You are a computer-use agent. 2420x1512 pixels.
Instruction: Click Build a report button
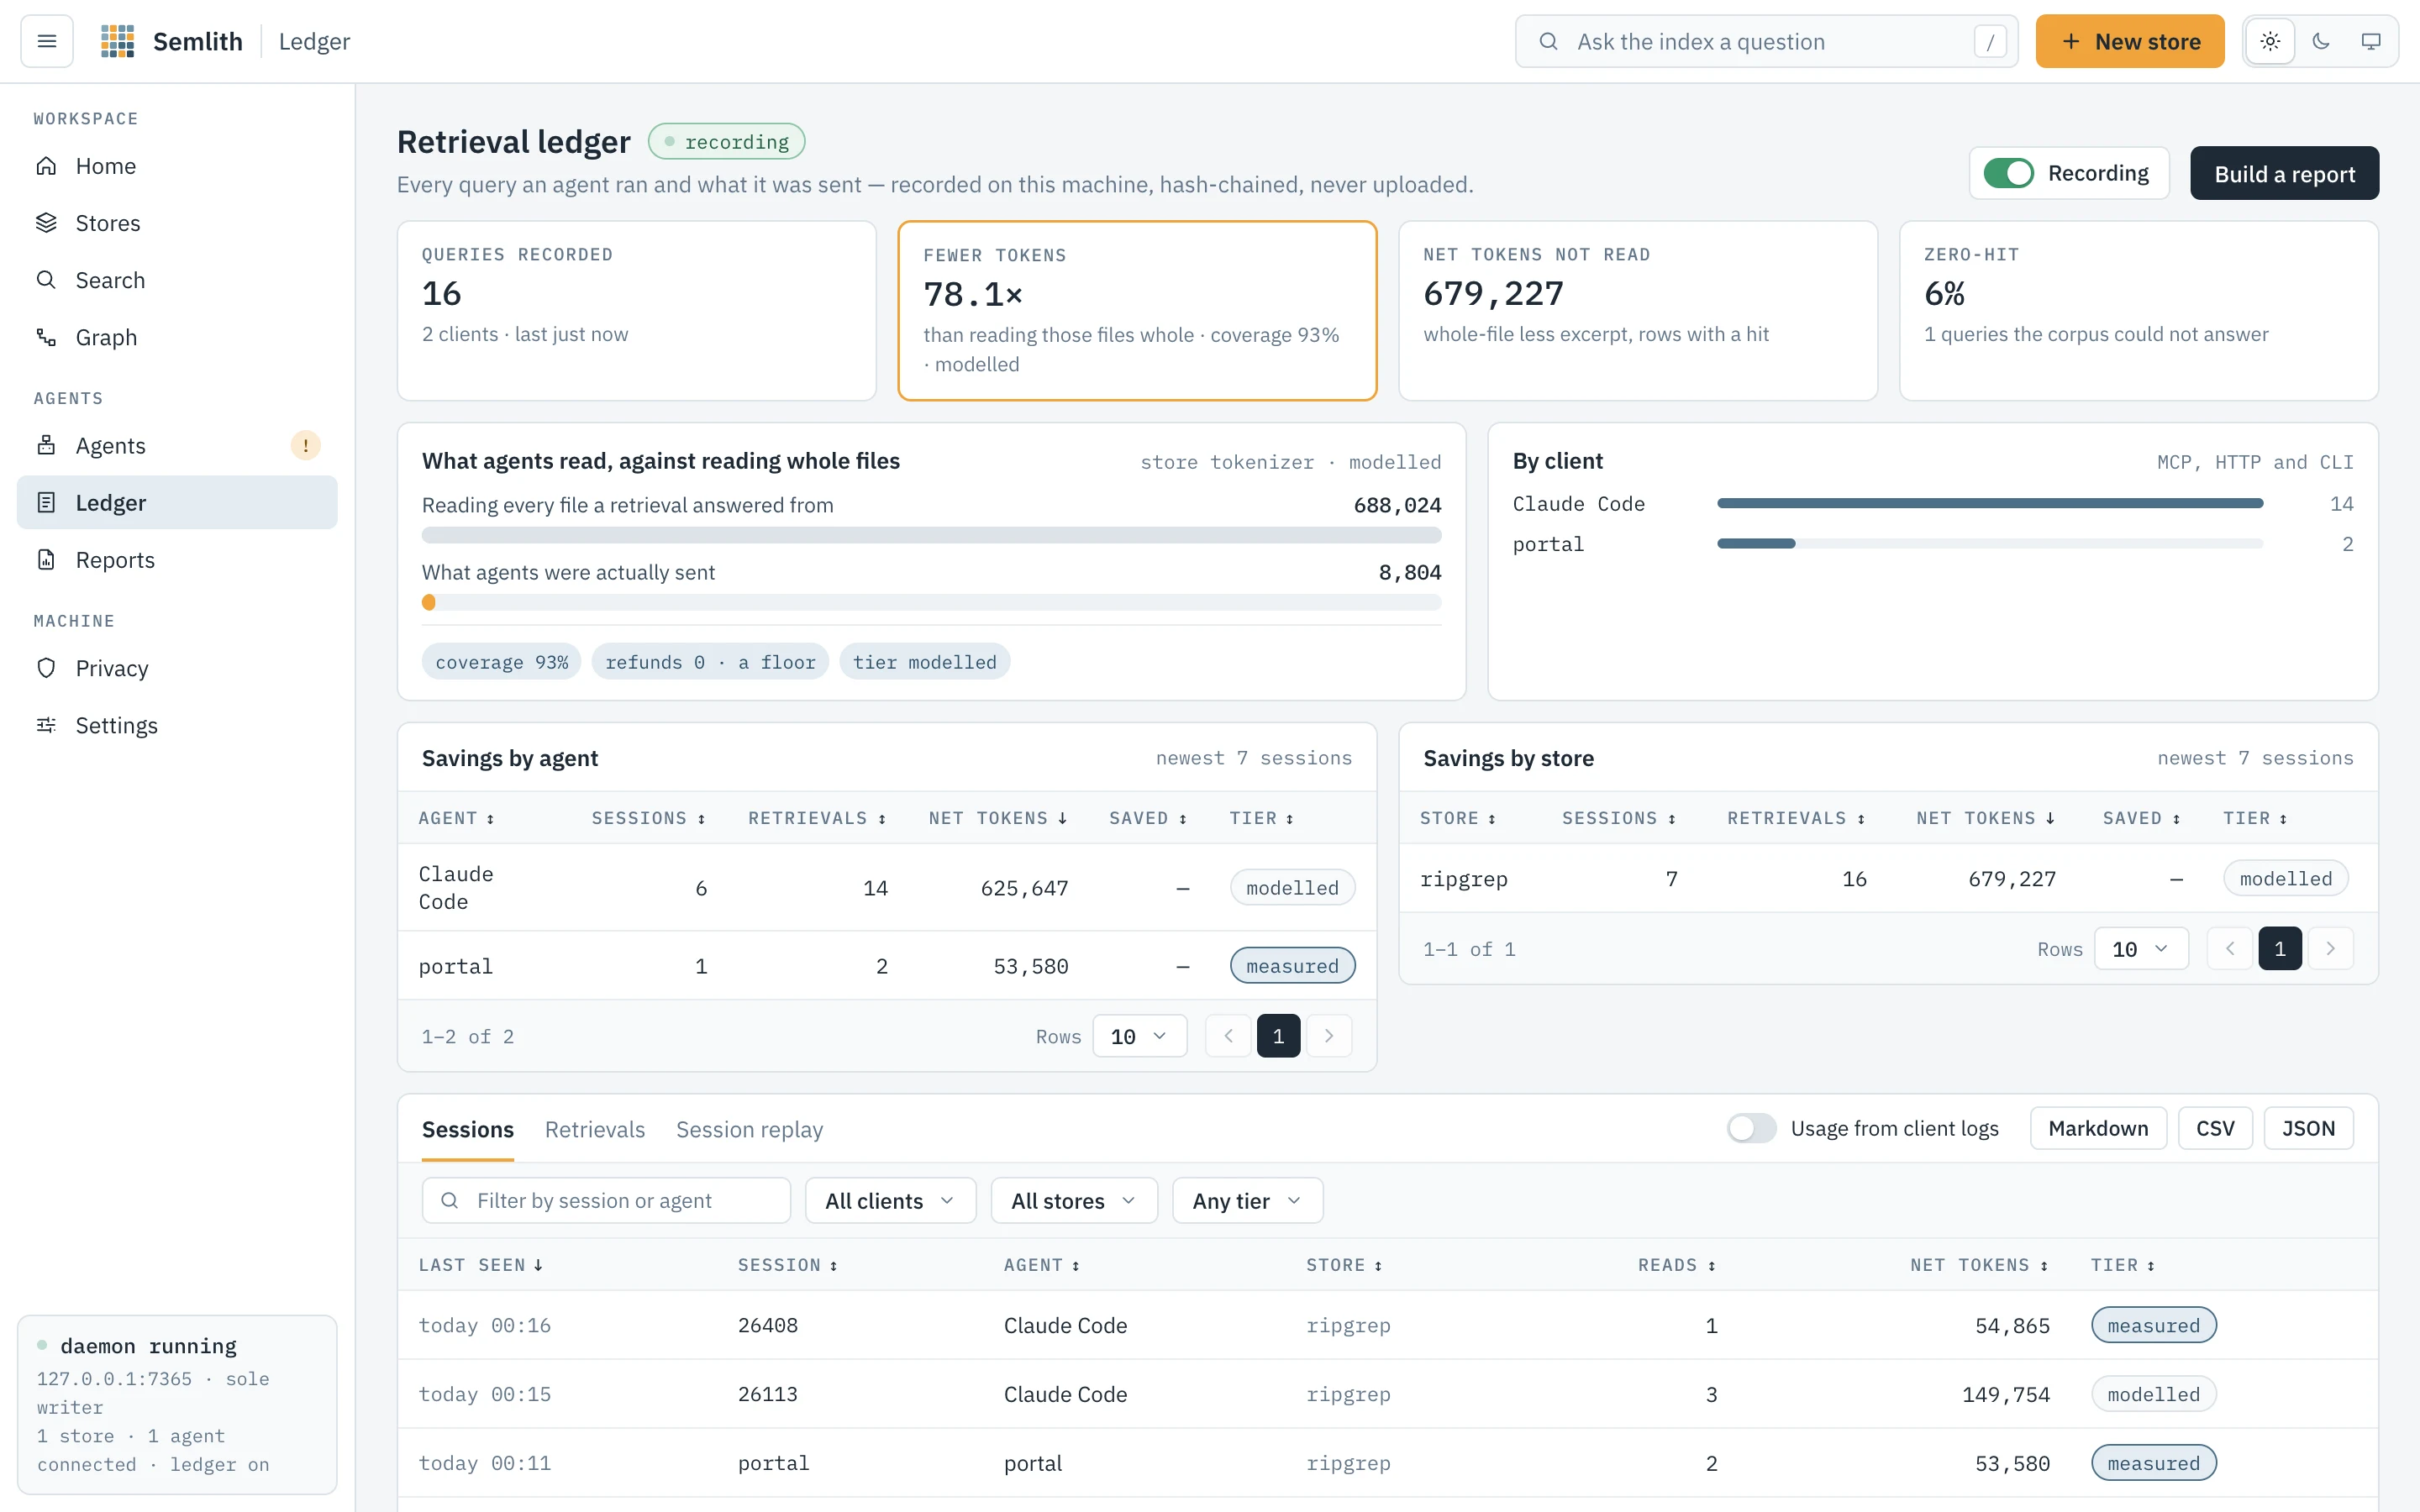[2284, 173]
